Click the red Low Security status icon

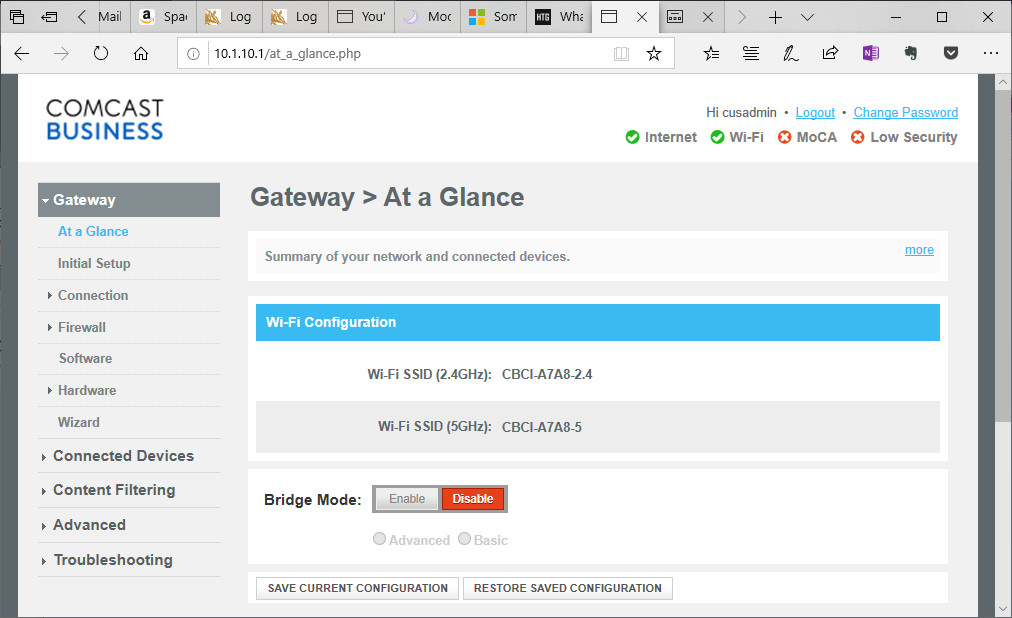[x=857, y=137]
